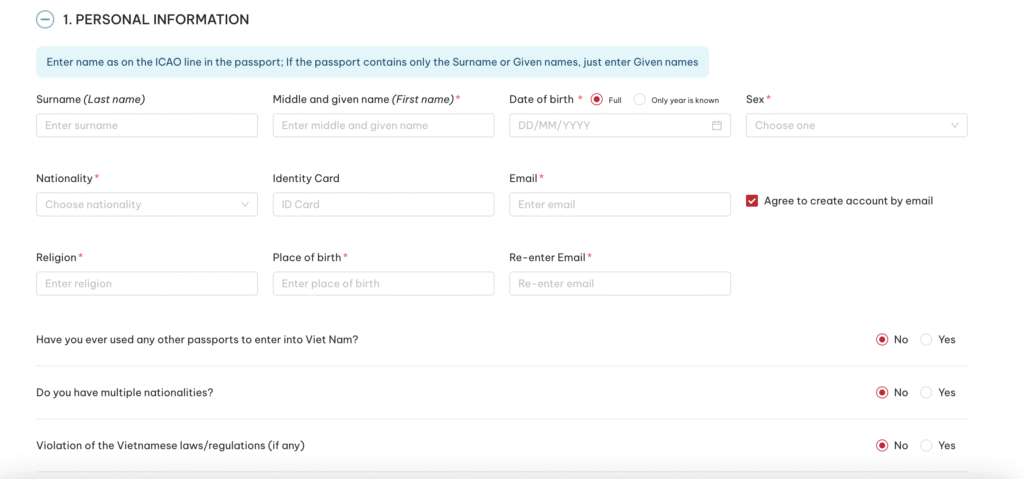Focus the Middle and given name field
This screenshot has height=479, width=1024.
(x=383, y=126)
